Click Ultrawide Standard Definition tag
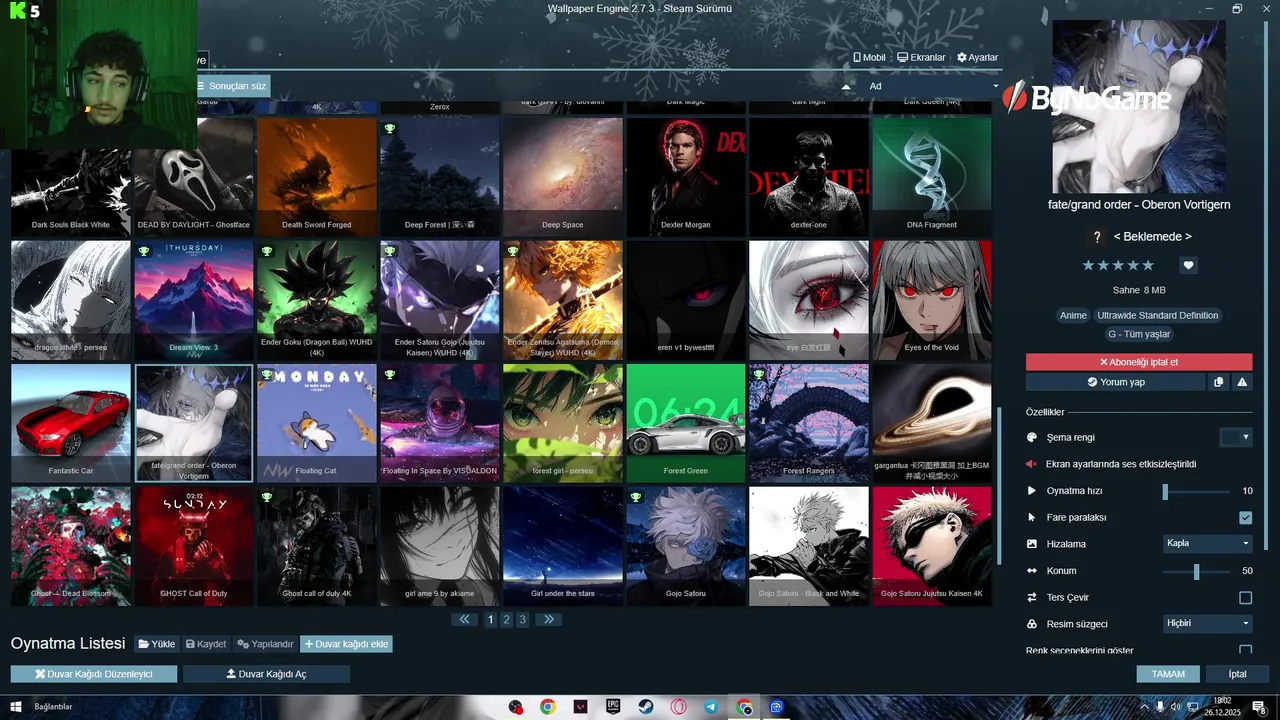The image size is (1280, 720). [1158, 315]
